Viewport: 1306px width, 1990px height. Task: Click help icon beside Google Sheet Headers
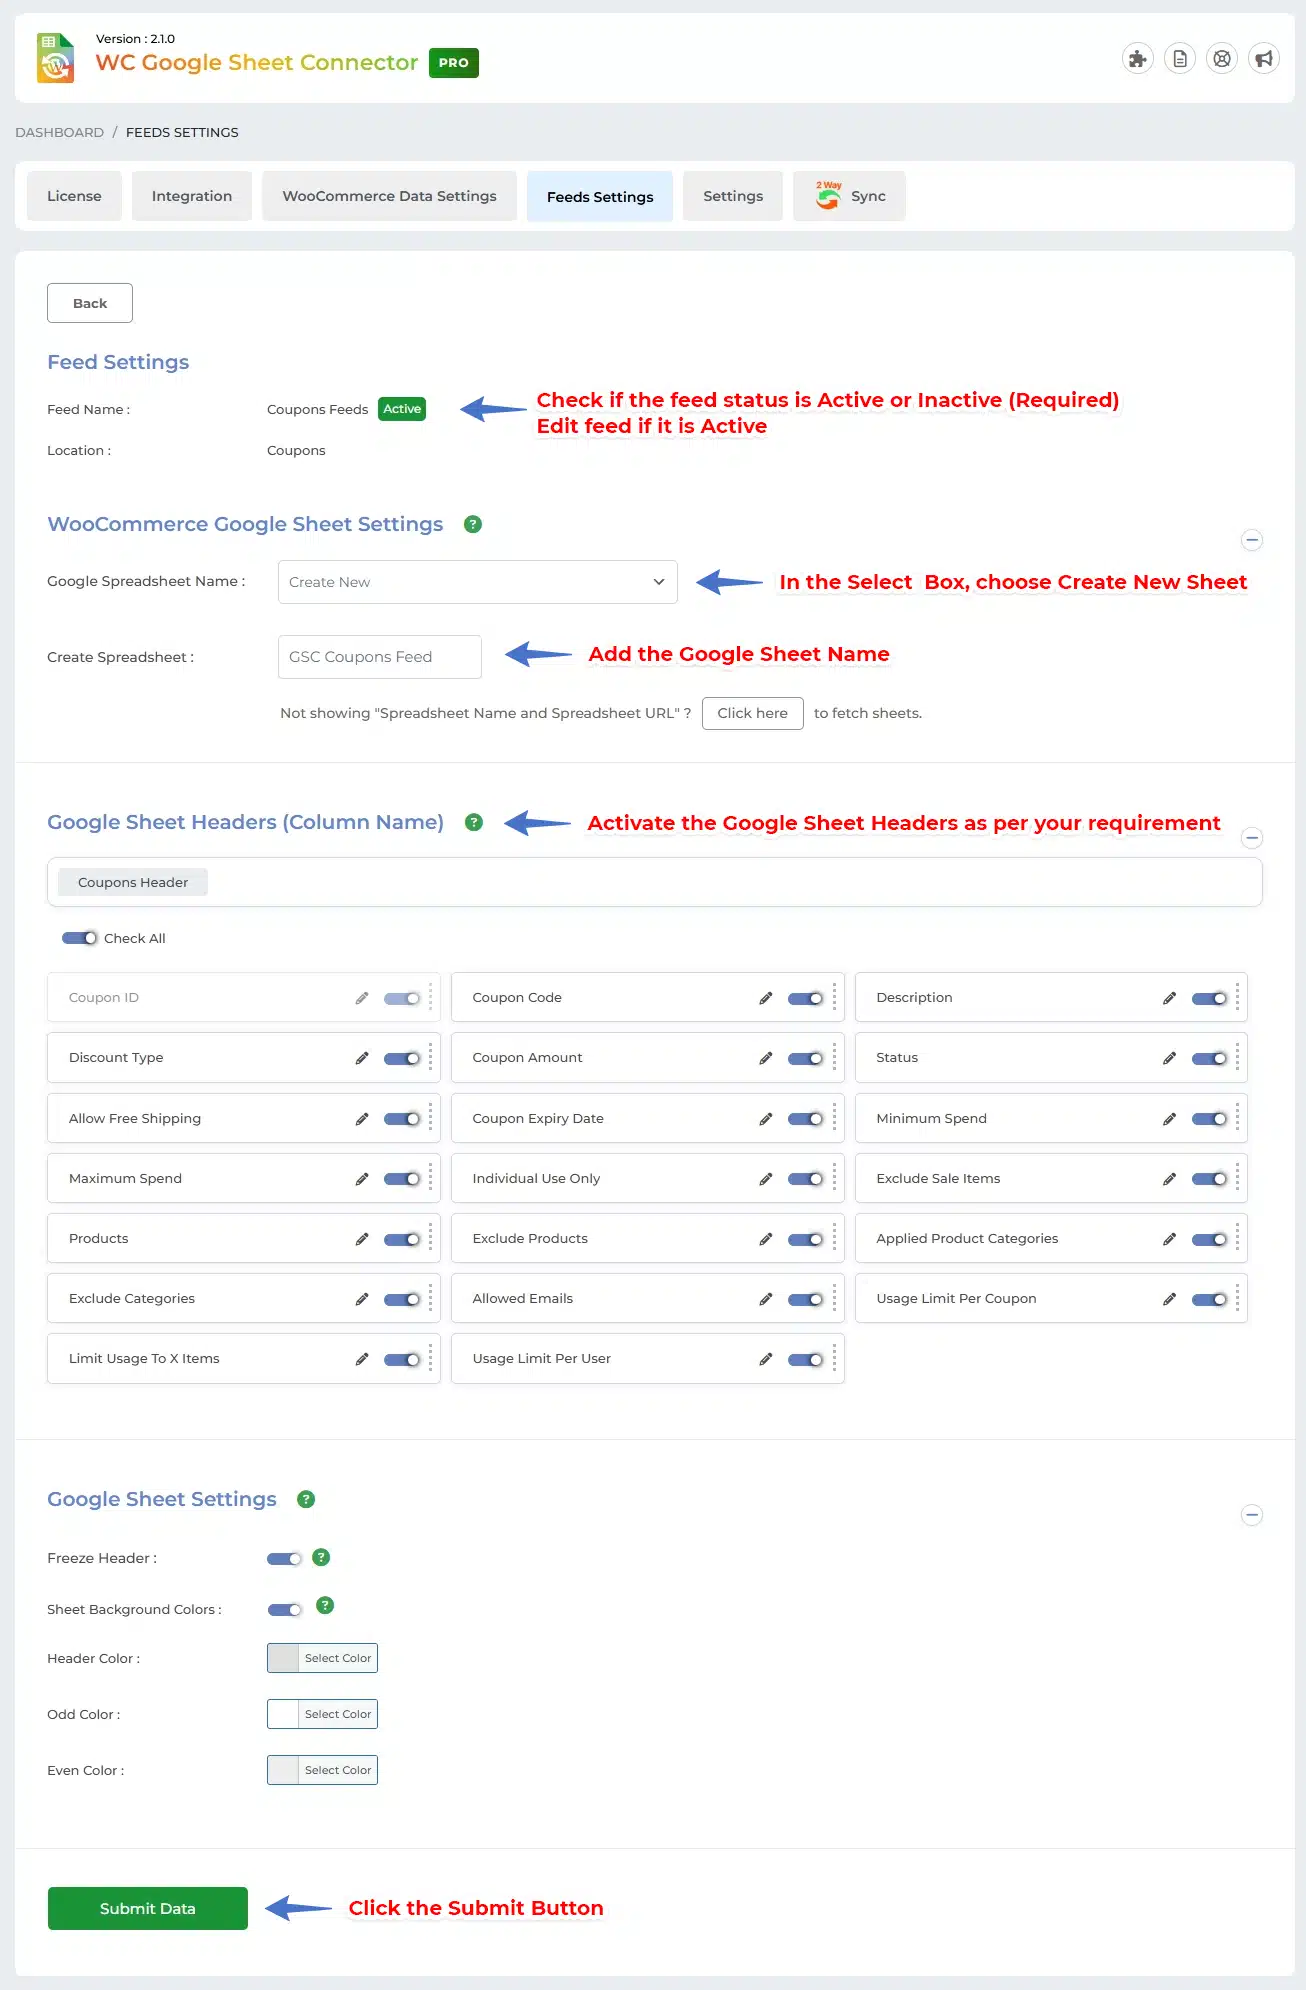point(474,822)
